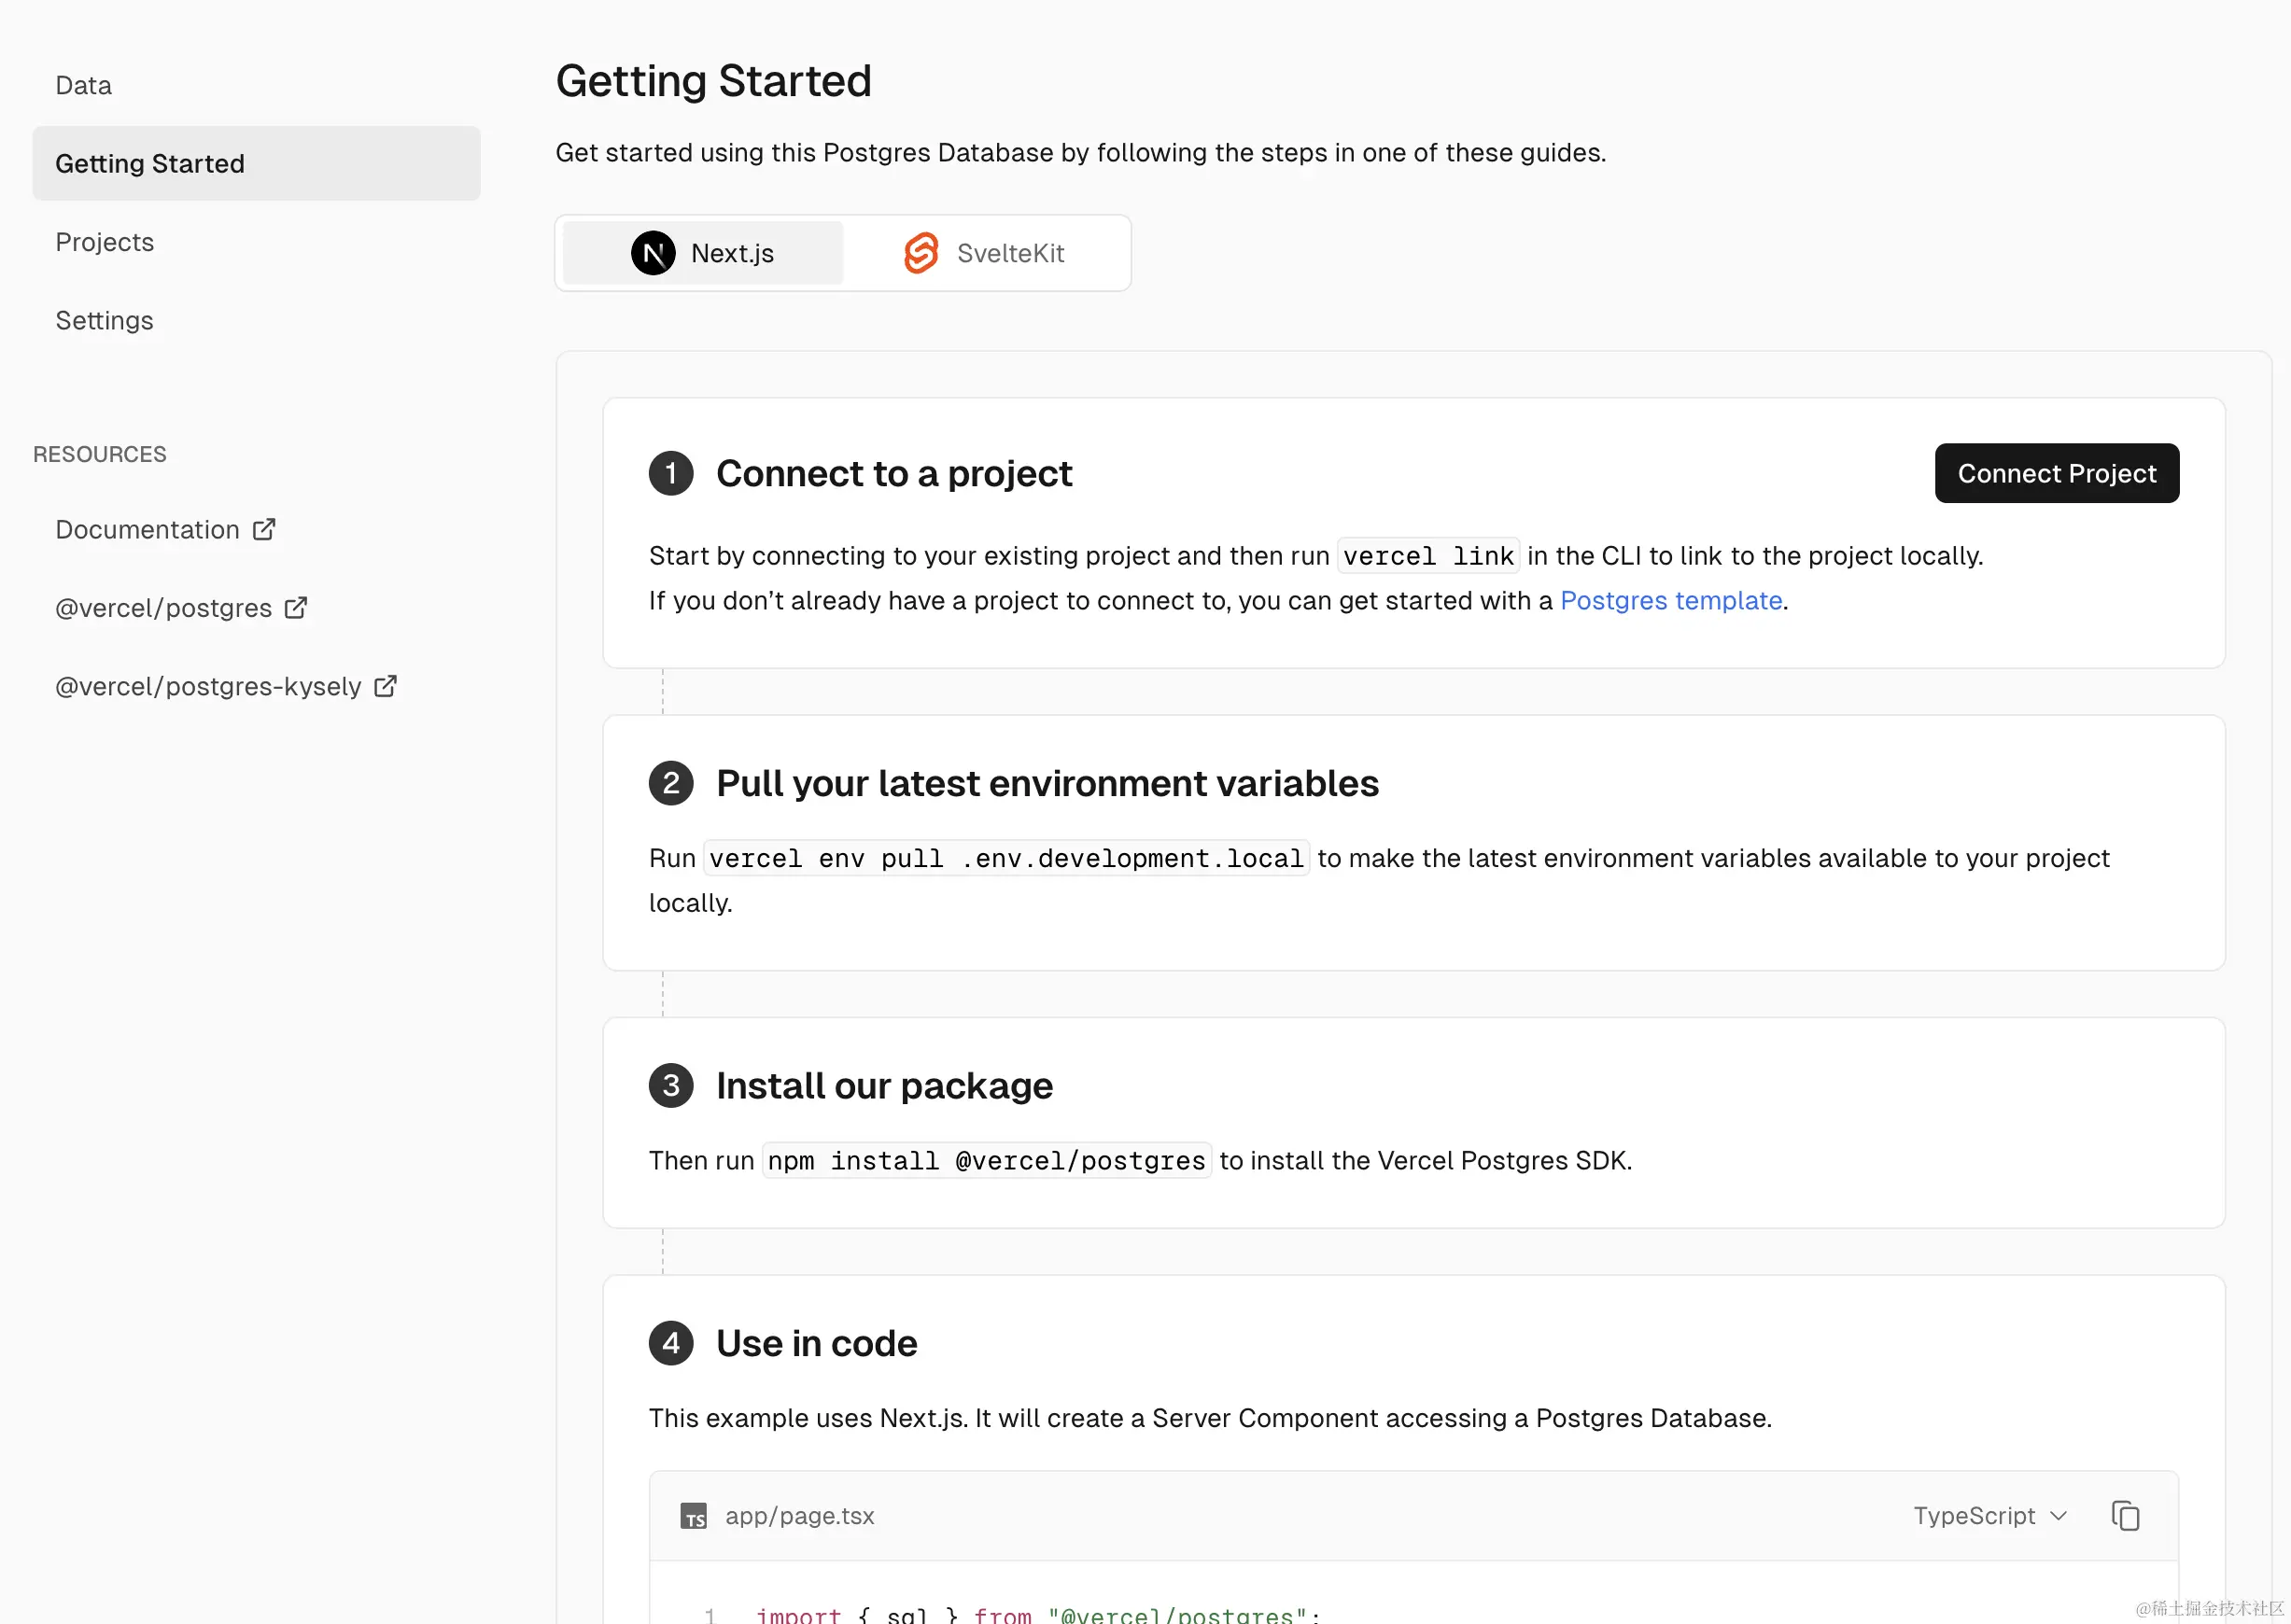
Task: Go to Projects in the sidebar
Action: [105, 242]
